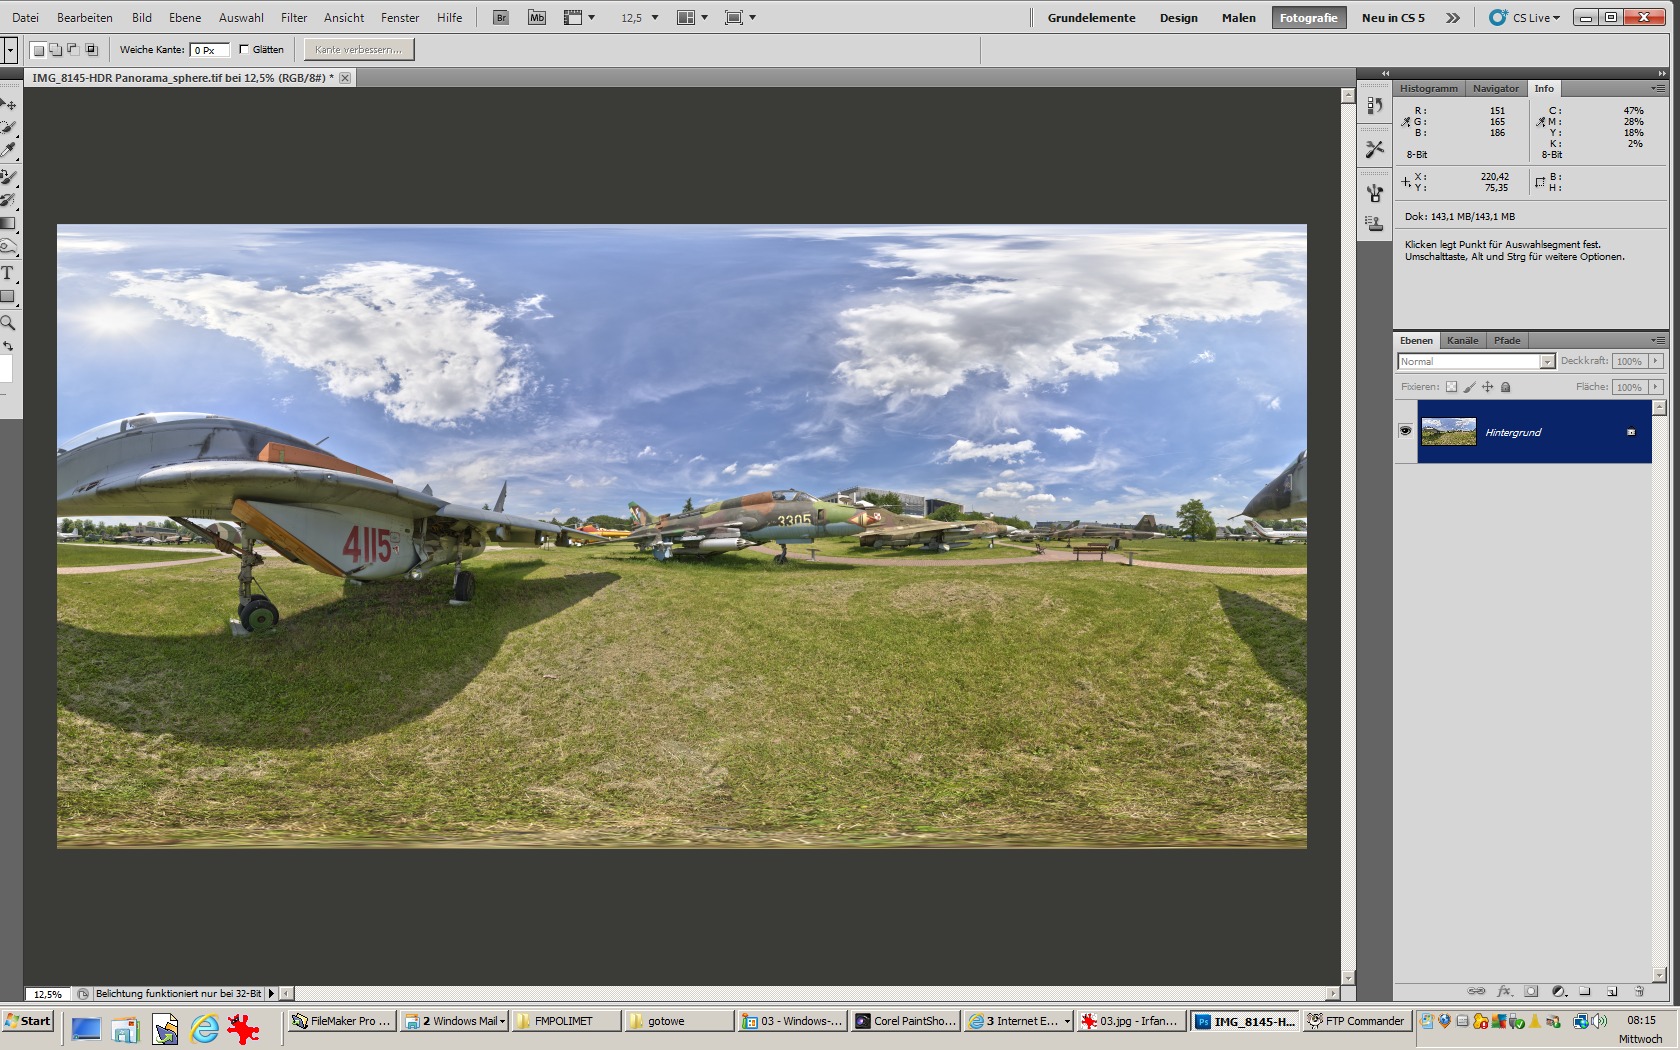Create a new layer group folder
The width and height of the screenshot is (1680, 1050).
(1585, 992)
